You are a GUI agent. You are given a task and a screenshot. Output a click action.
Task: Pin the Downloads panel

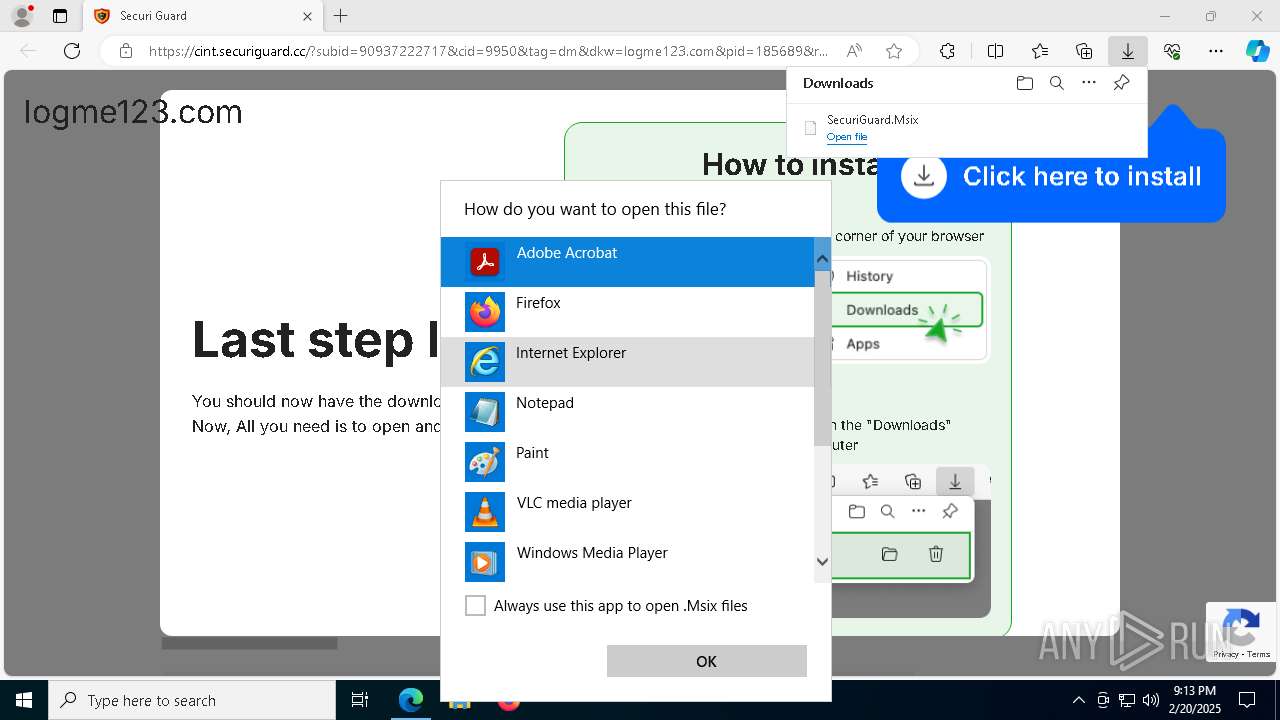[1122, 83]
